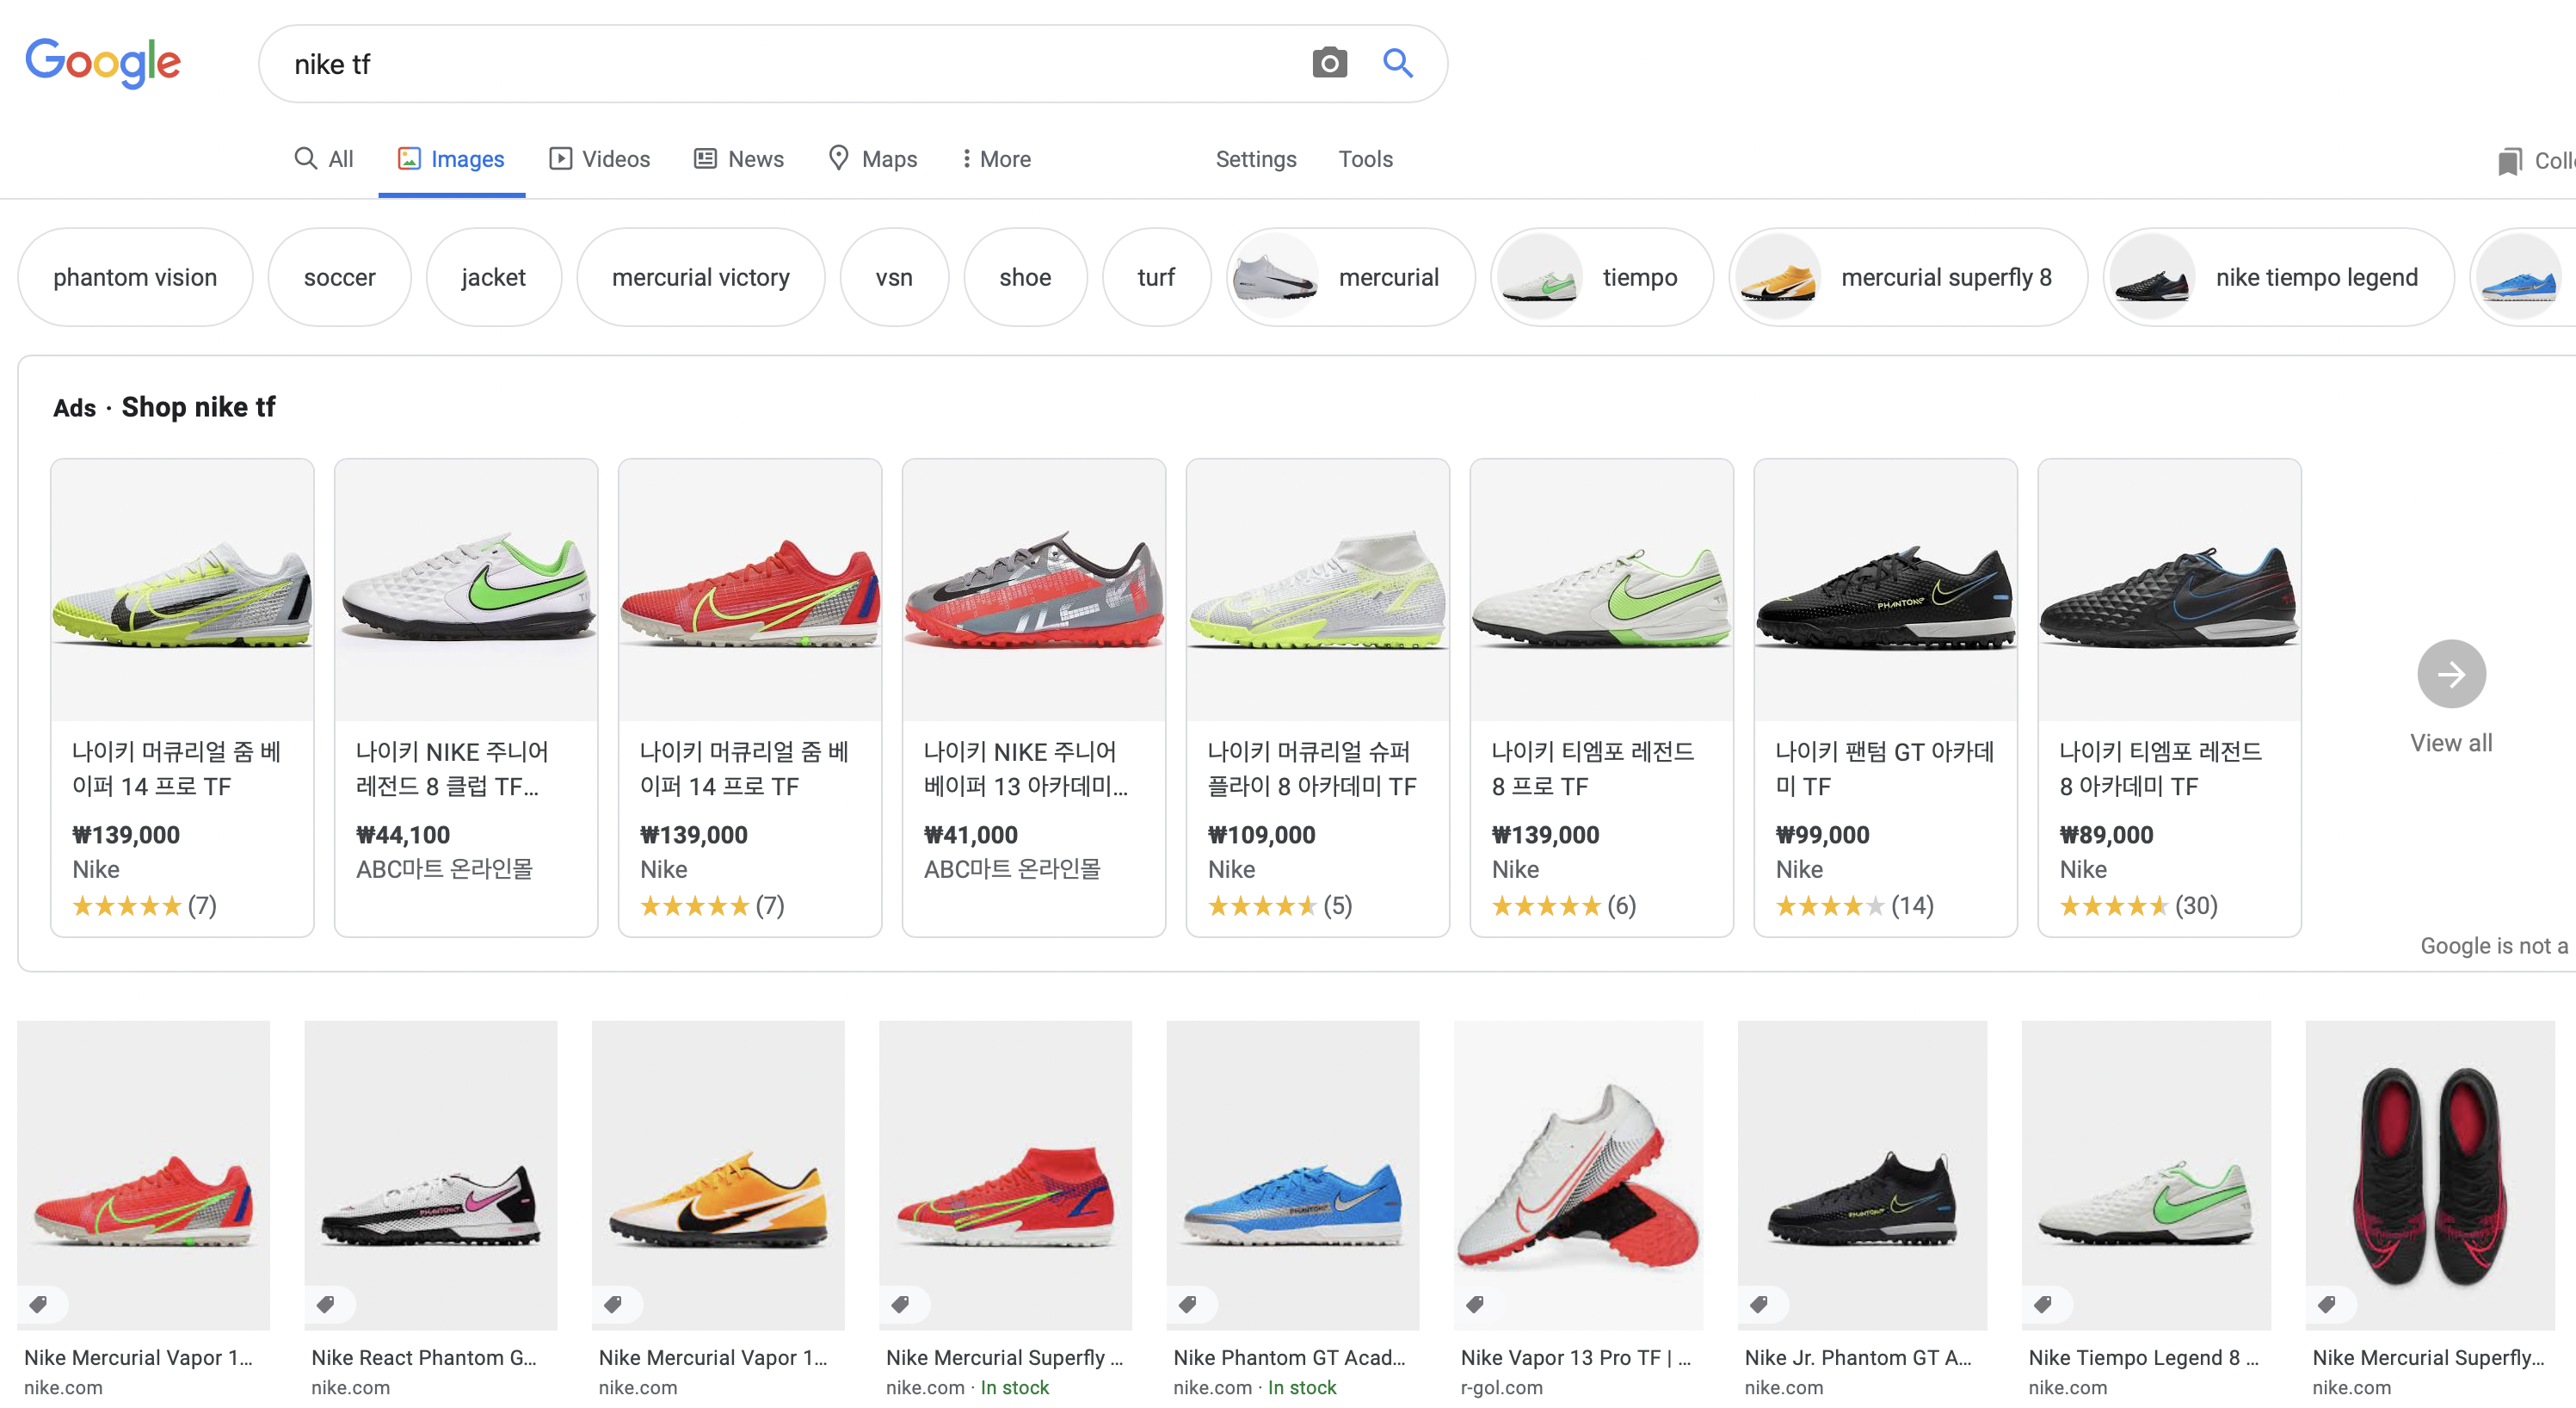Click product tag icon on Nike React Phantom image
Screen dimensions: 2576x1408
click(x=326, y=1304)
